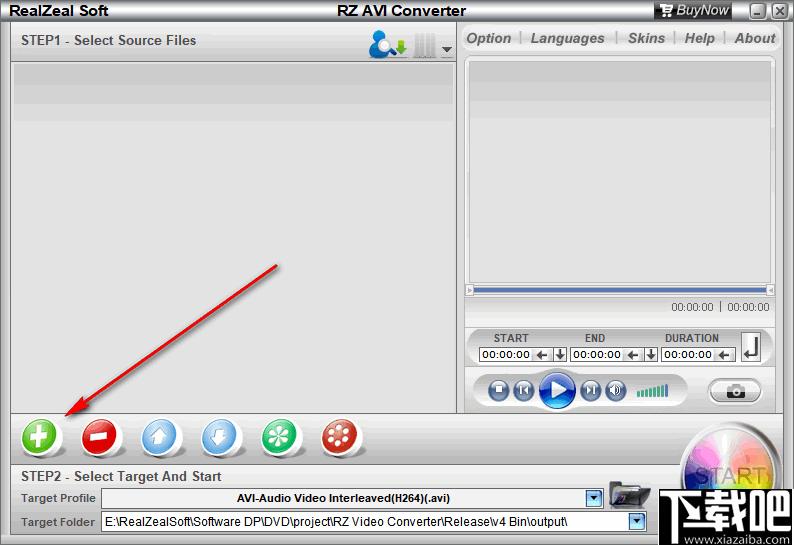794x545 pixels.
Task: Stop playback in the preview player
Action: point(498,391)
